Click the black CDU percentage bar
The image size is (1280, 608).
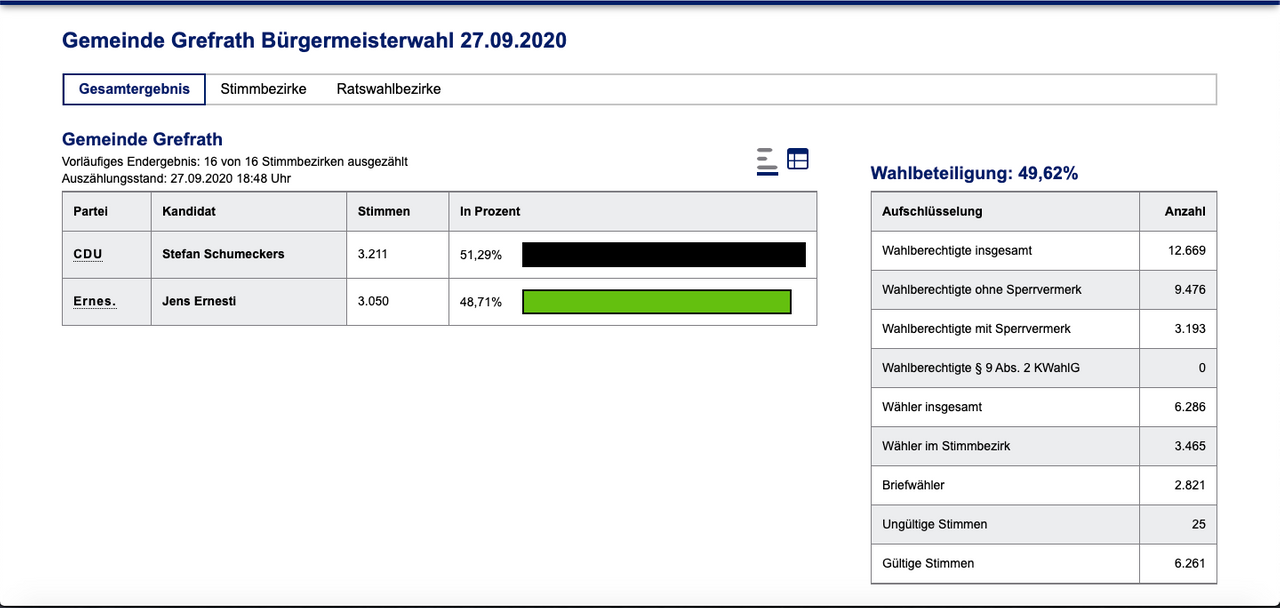[663, 255]
